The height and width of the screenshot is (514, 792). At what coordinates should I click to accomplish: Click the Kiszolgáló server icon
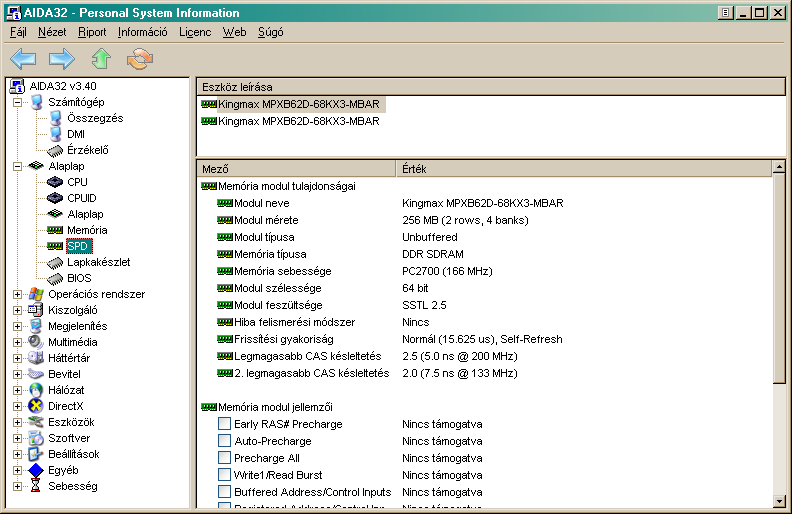coord(36,310)
